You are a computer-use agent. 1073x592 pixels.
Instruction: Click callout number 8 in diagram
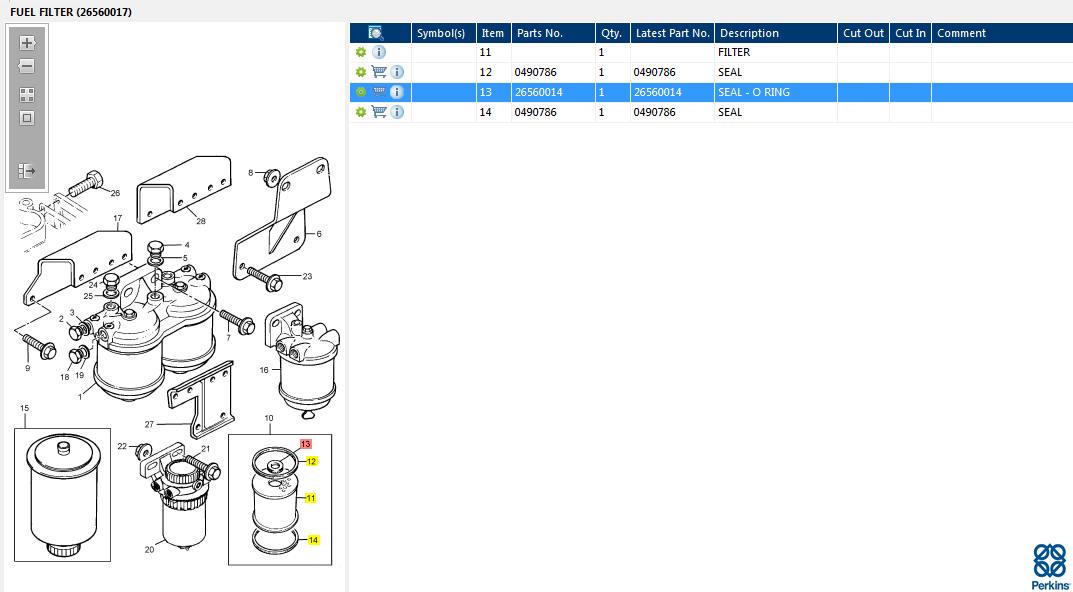(250, 172)
